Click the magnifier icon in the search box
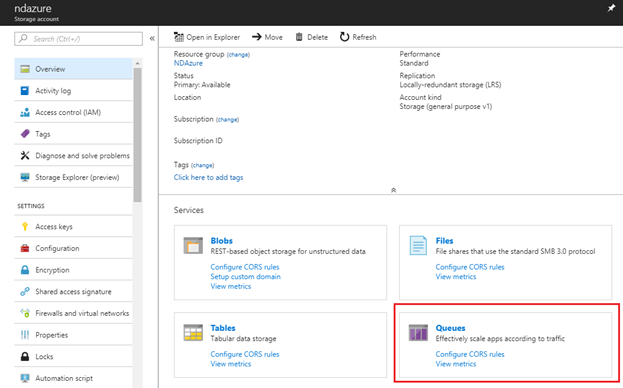Image resolution: width=623 pixels, height=388 pixels. [23, 39]
